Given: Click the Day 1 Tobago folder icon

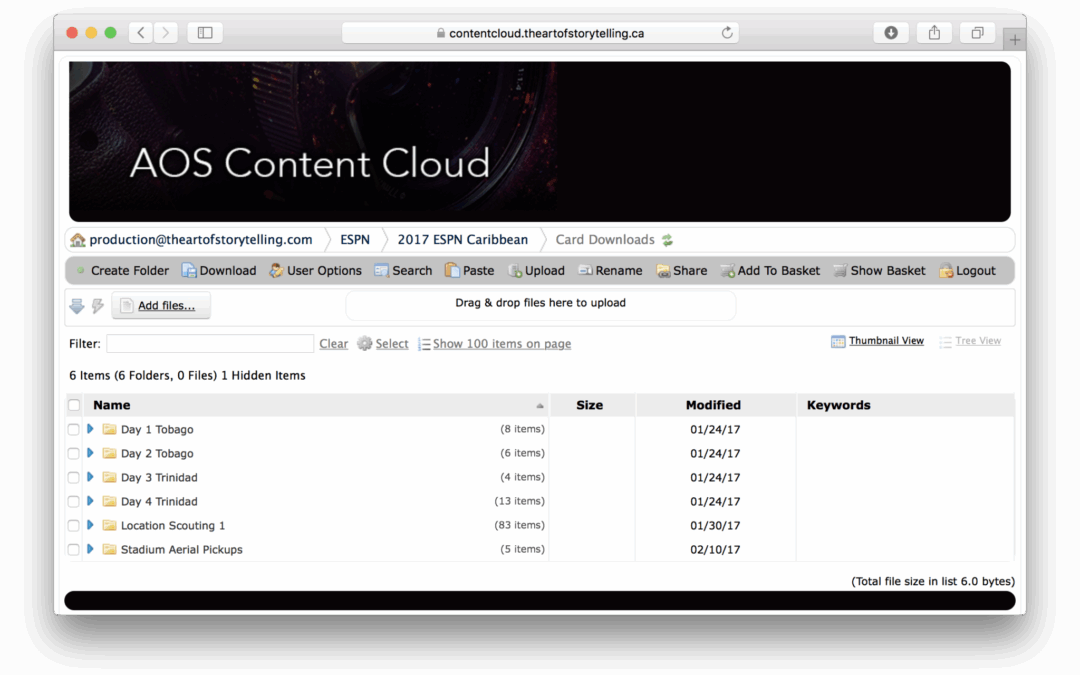Looking at the screenshot, I should (109, 429).
